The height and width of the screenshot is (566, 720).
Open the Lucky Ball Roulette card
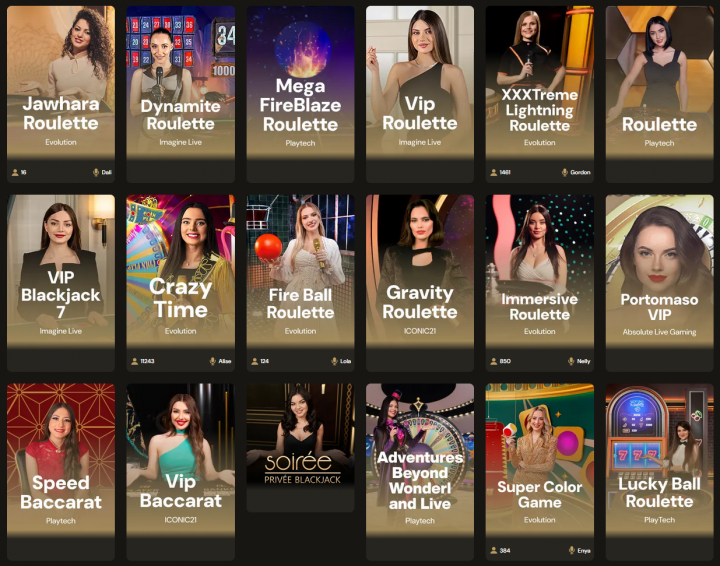coord(659,472)
